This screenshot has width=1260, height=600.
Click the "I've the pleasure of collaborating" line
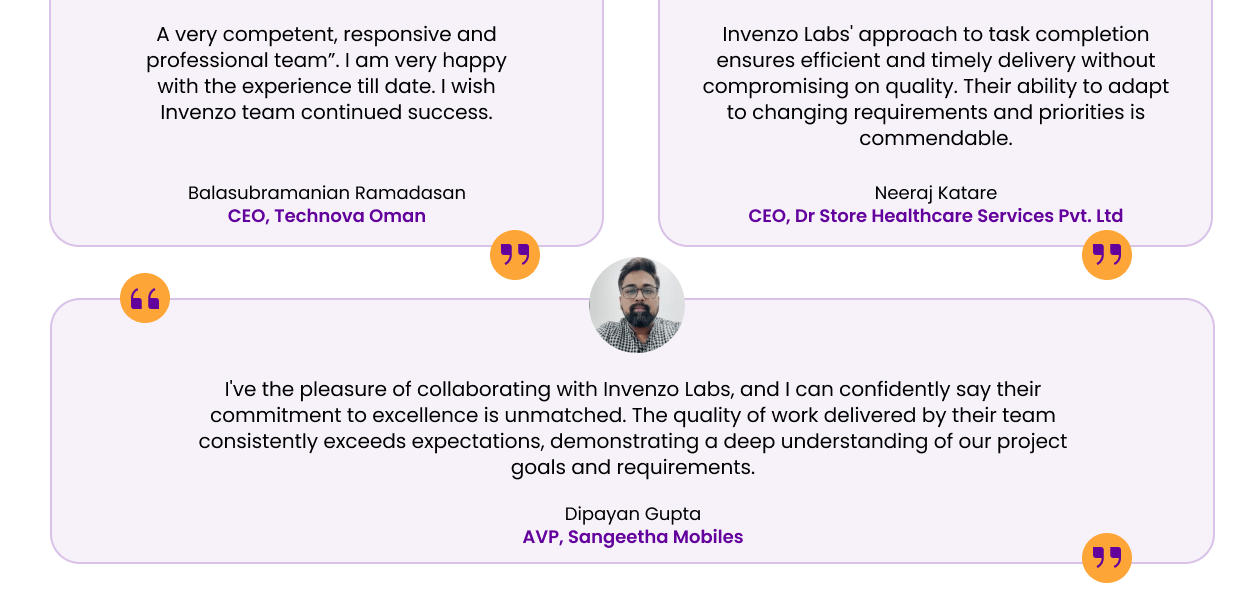[x=633, y=389]
